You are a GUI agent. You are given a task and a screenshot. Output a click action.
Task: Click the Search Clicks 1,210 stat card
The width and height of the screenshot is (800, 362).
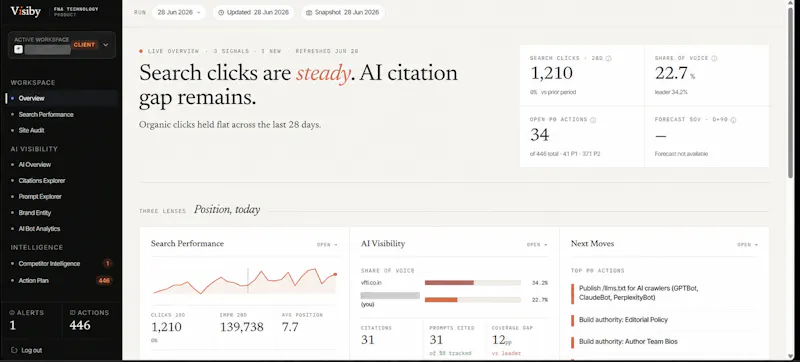coord(582,75)
